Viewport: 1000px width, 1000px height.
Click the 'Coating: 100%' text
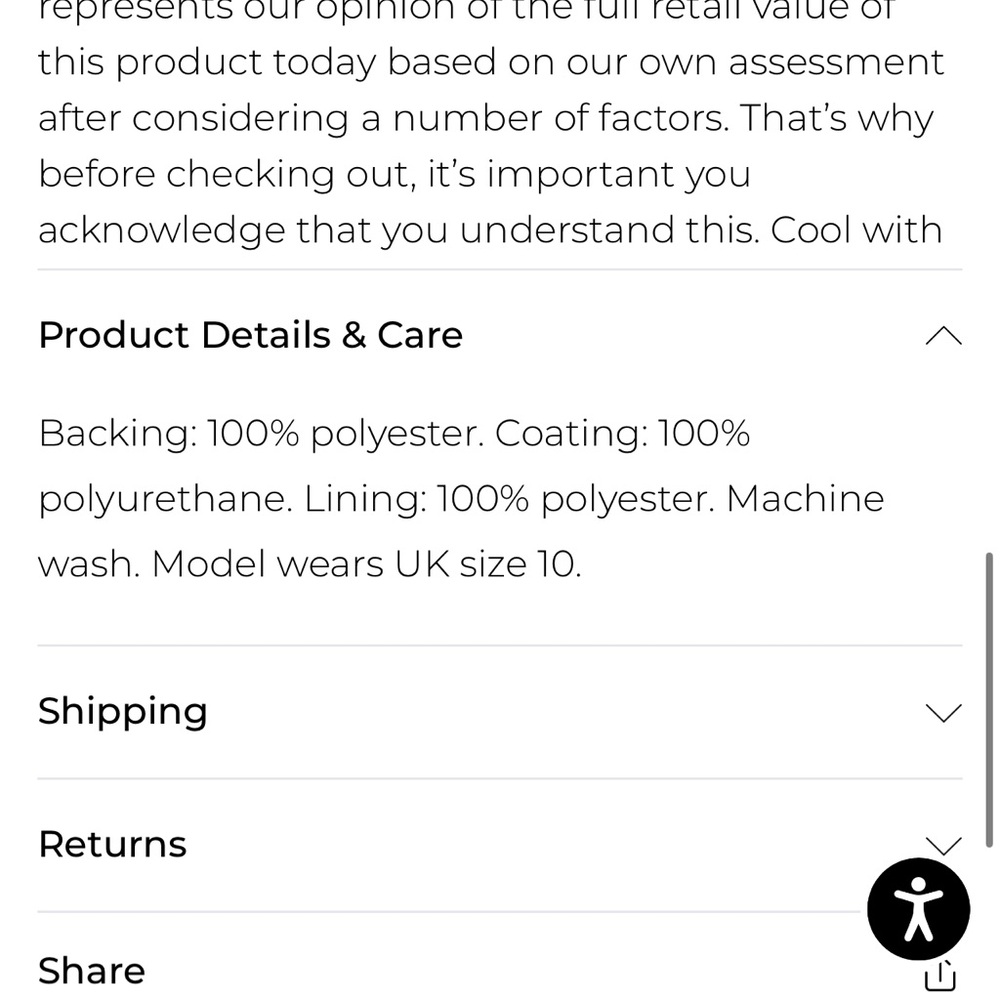coord(622,434)
